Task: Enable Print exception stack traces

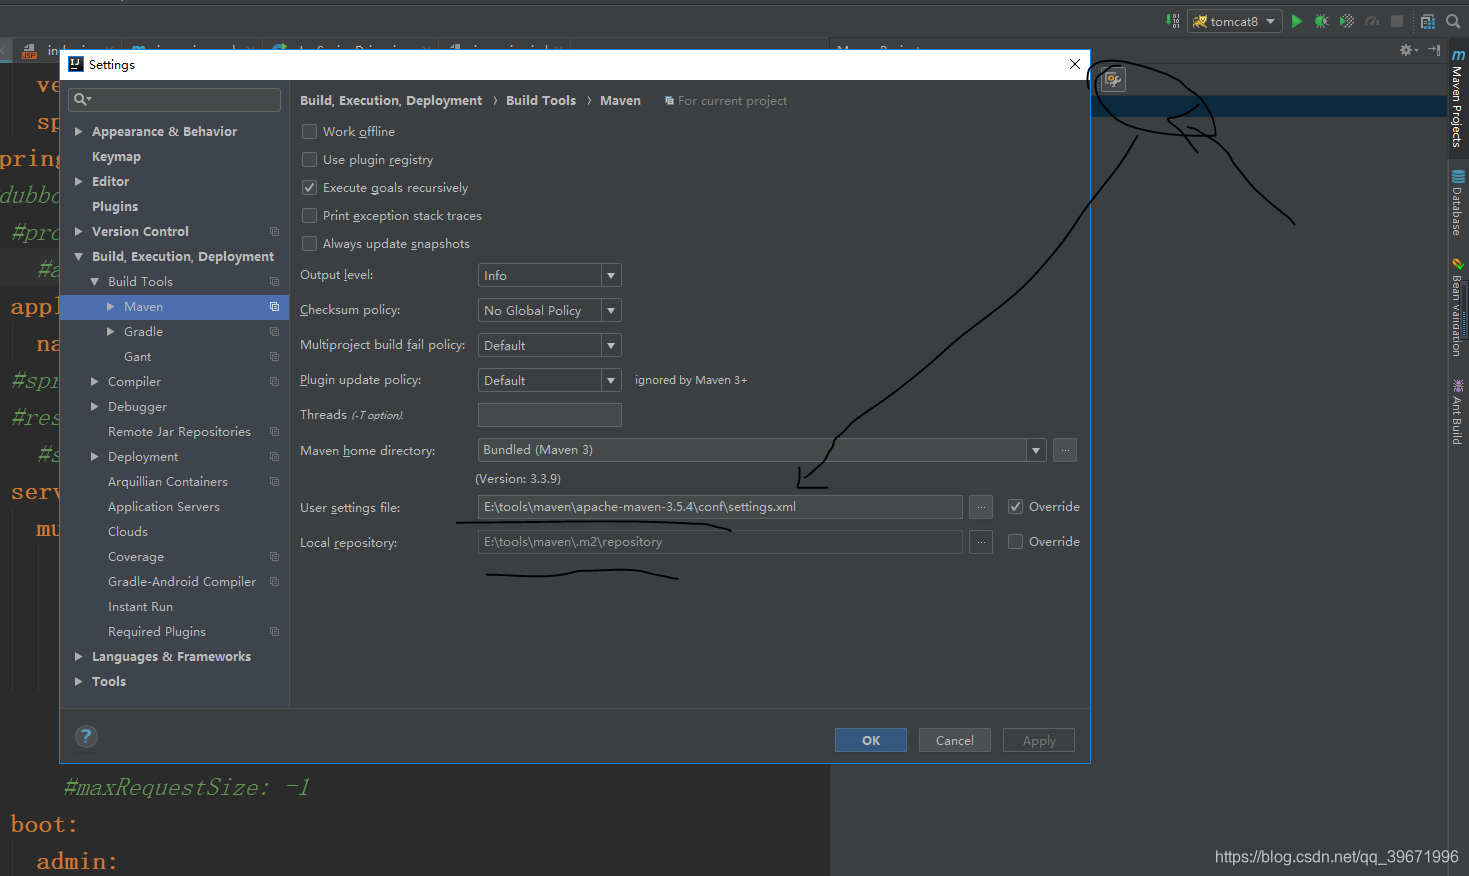Action: (310, 215)
